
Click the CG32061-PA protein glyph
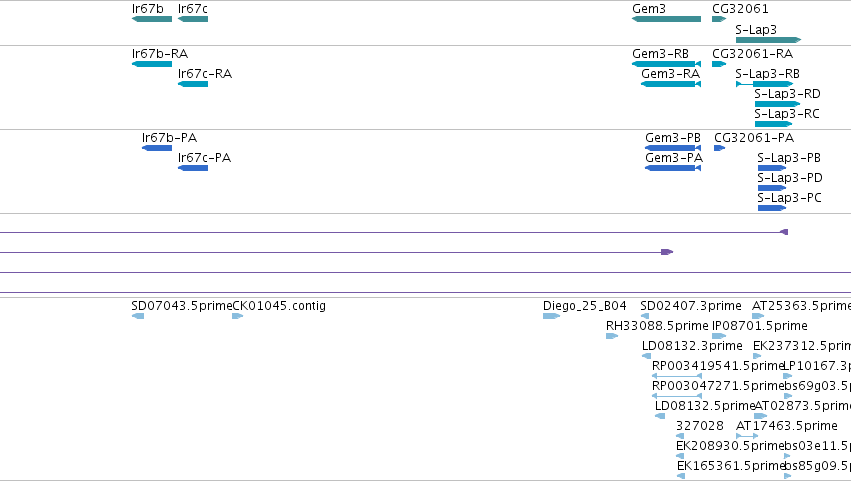pyautogui.click(x=720, y=148)
